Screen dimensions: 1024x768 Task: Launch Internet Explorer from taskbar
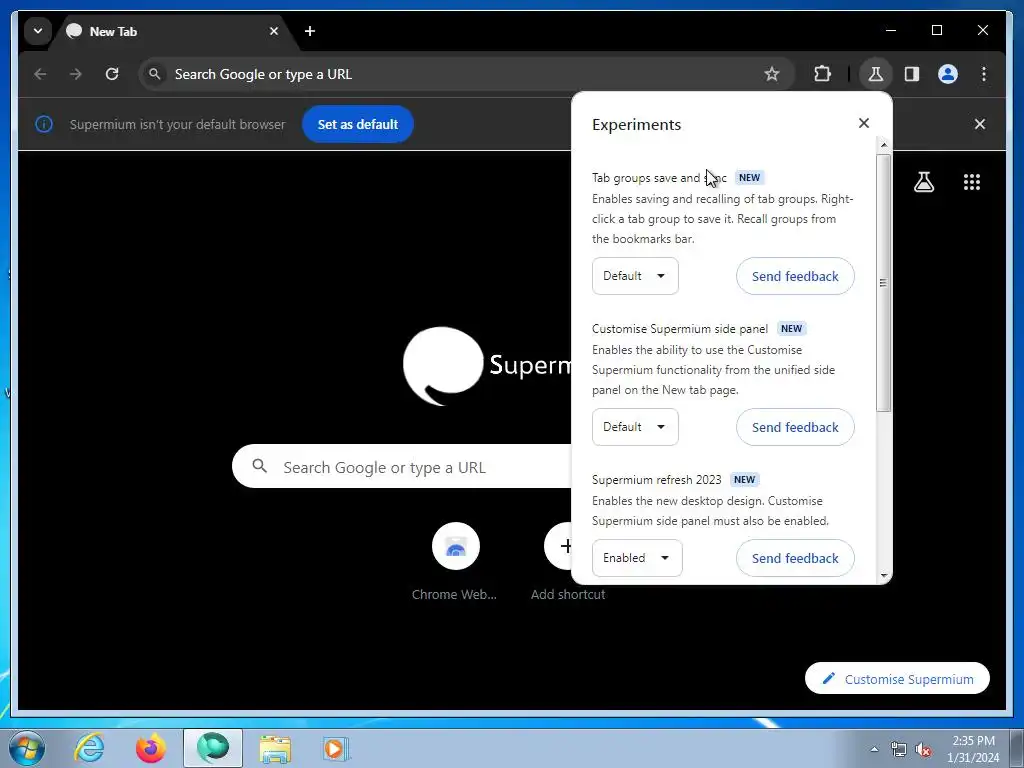click(89, 748)
